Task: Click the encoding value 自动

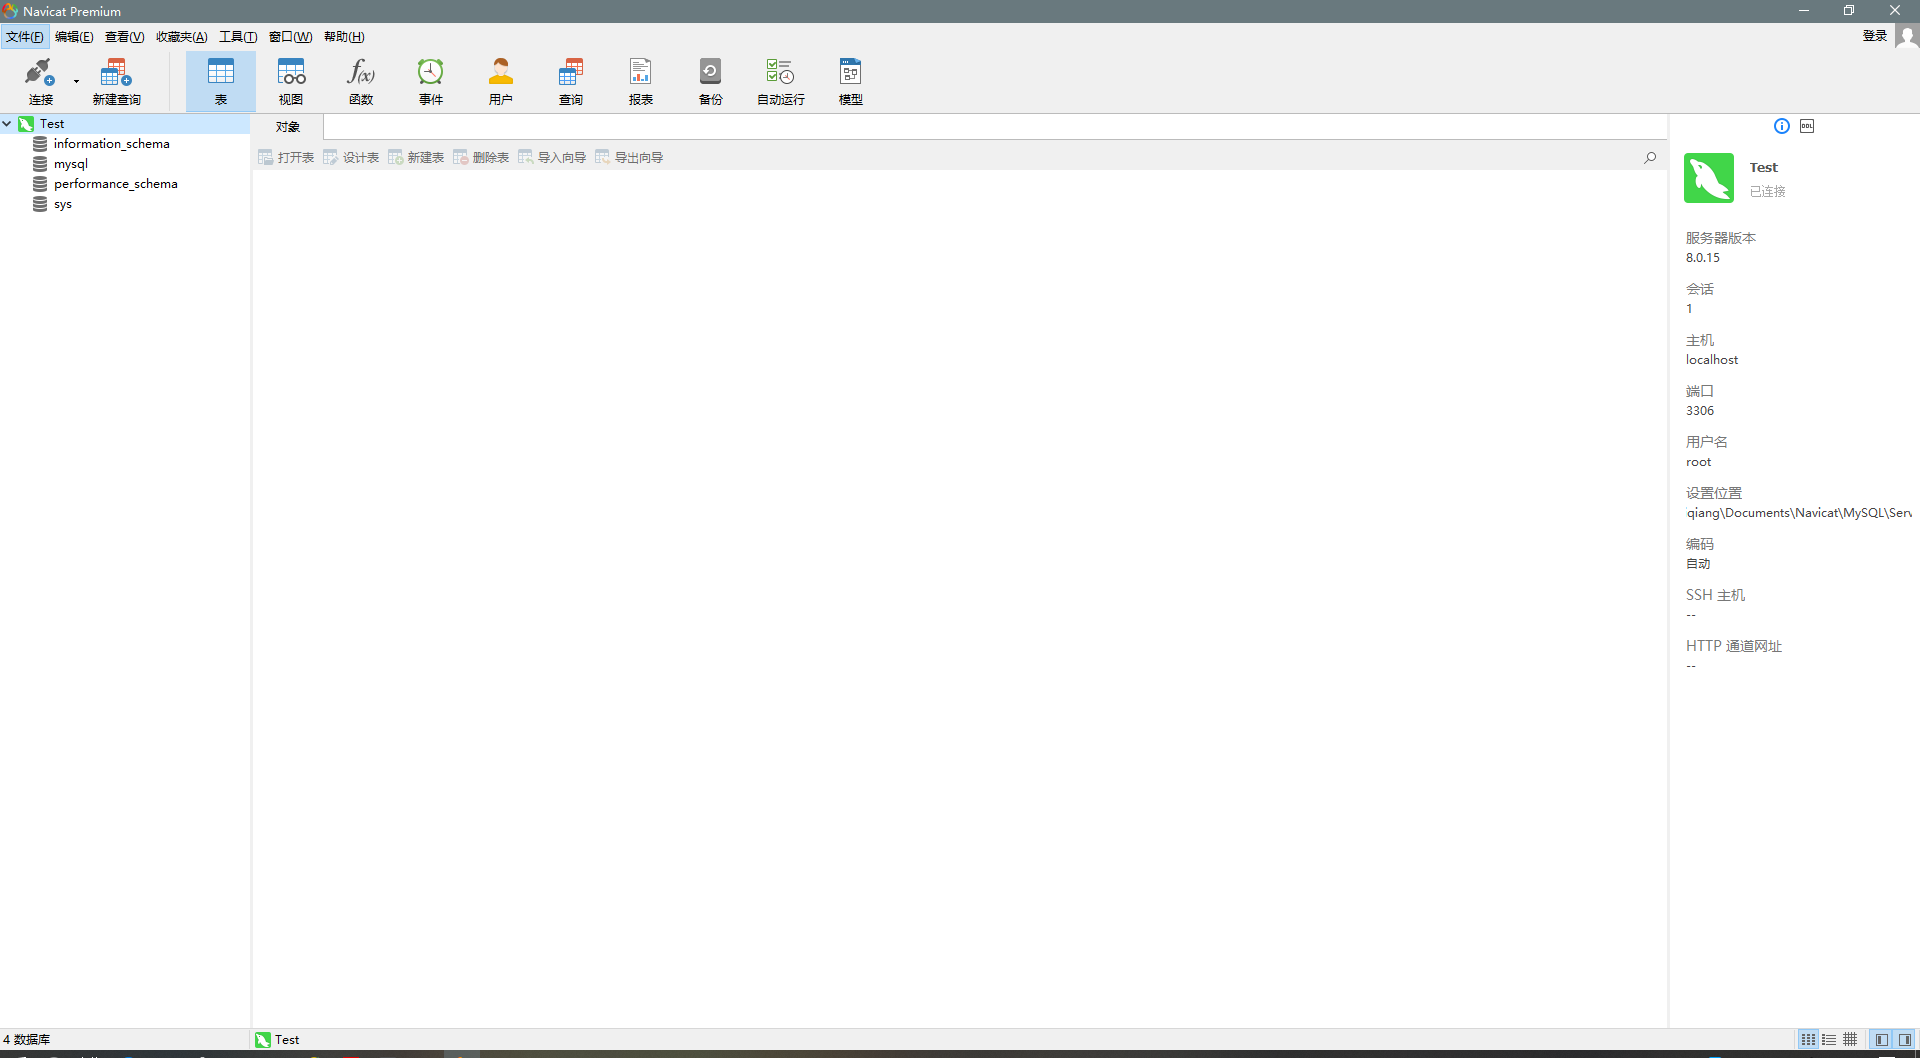Action: click(x=1698, y=564)
